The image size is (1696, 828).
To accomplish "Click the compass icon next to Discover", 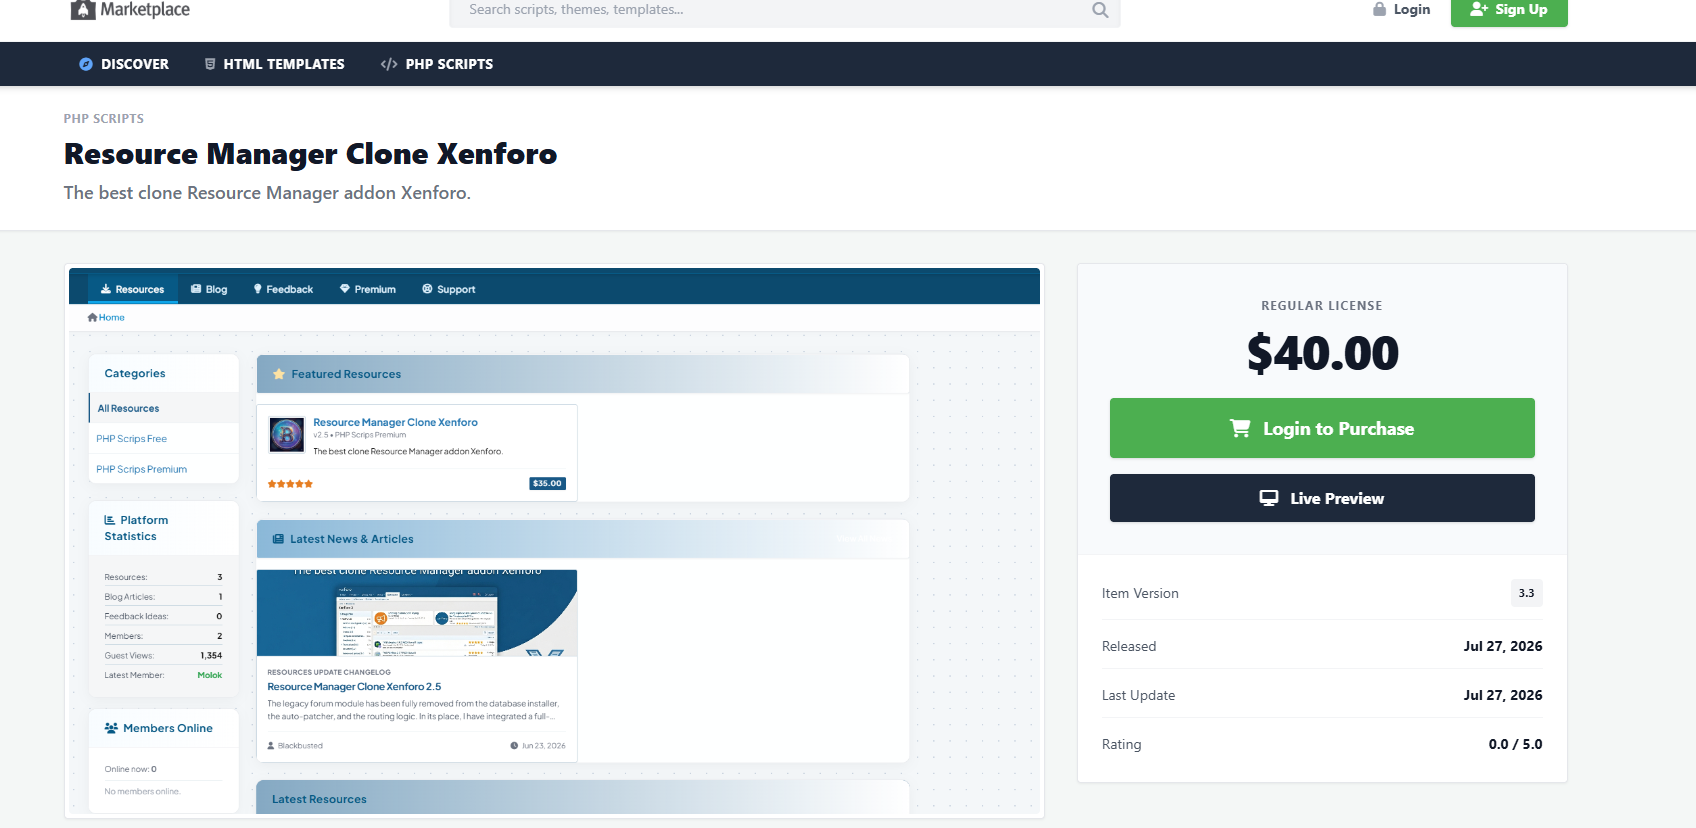I will (x=86, y=64).
